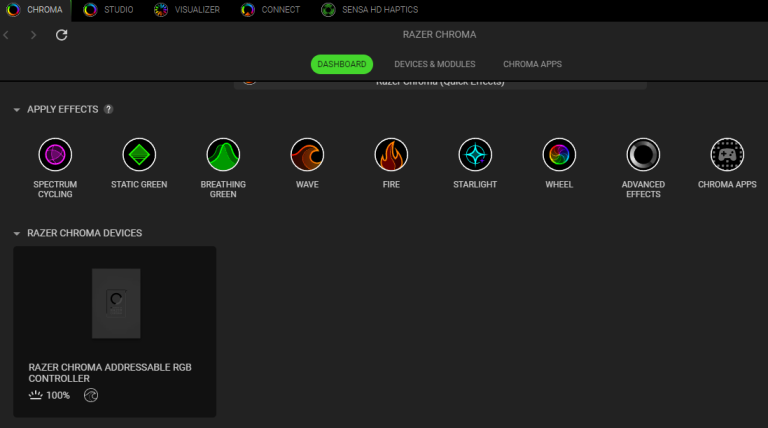Apply the Wheel lighting effect
768x428 pixels.
pyautogui.click(x=559, y=155)
